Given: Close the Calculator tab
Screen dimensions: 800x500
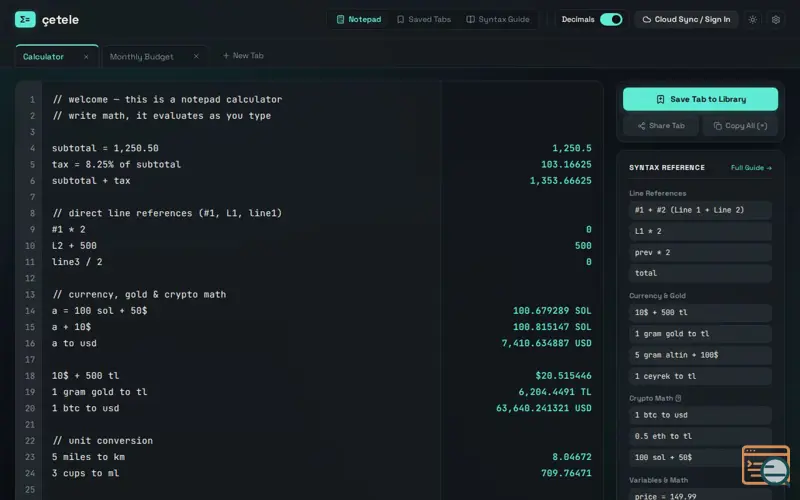Looking at the screenshot, I should point(86,57).
